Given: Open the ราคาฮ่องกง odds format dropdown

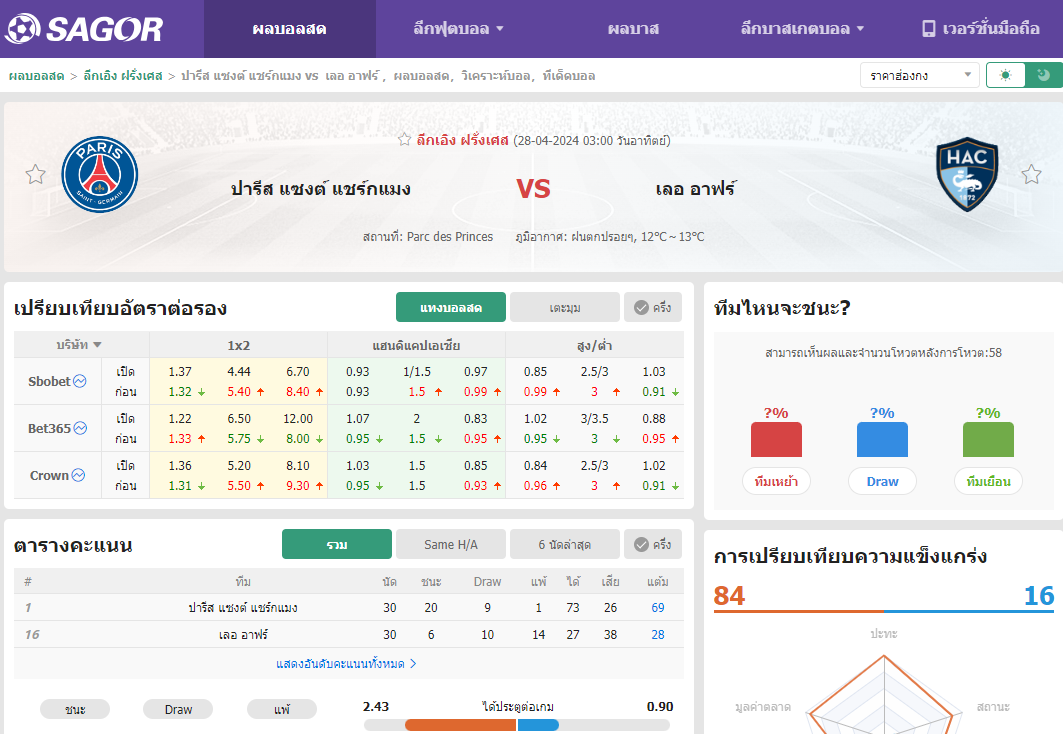Looking at the screenshot, I should pos(919,75).
